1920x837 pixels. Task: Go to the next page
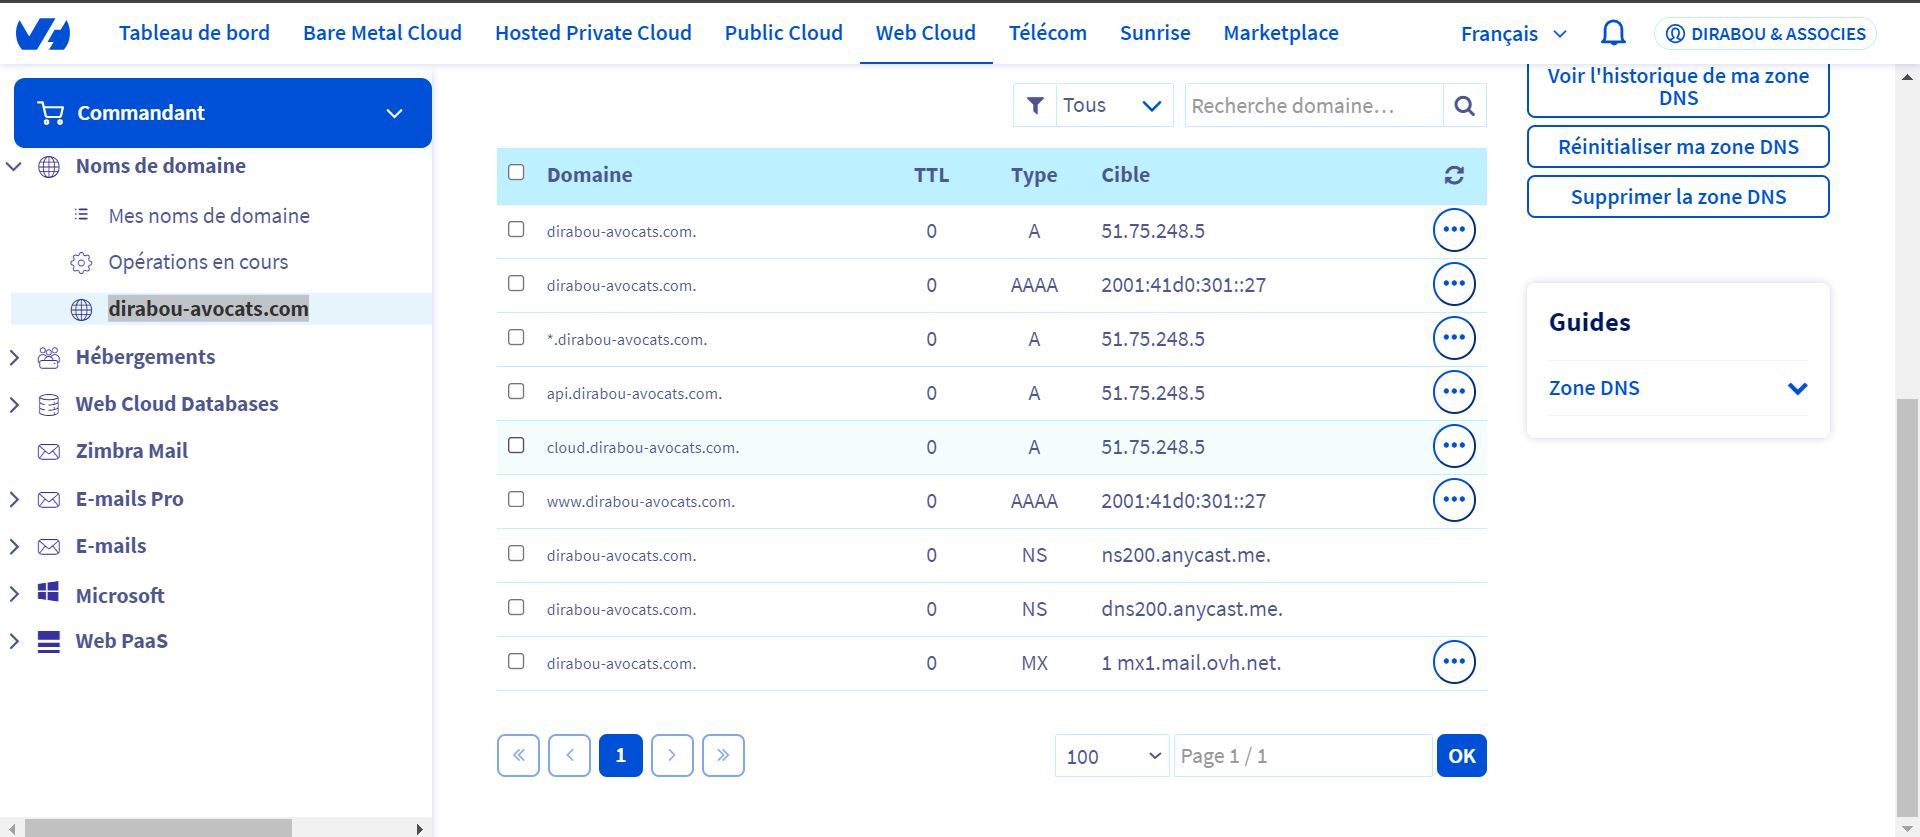point(672,756)
